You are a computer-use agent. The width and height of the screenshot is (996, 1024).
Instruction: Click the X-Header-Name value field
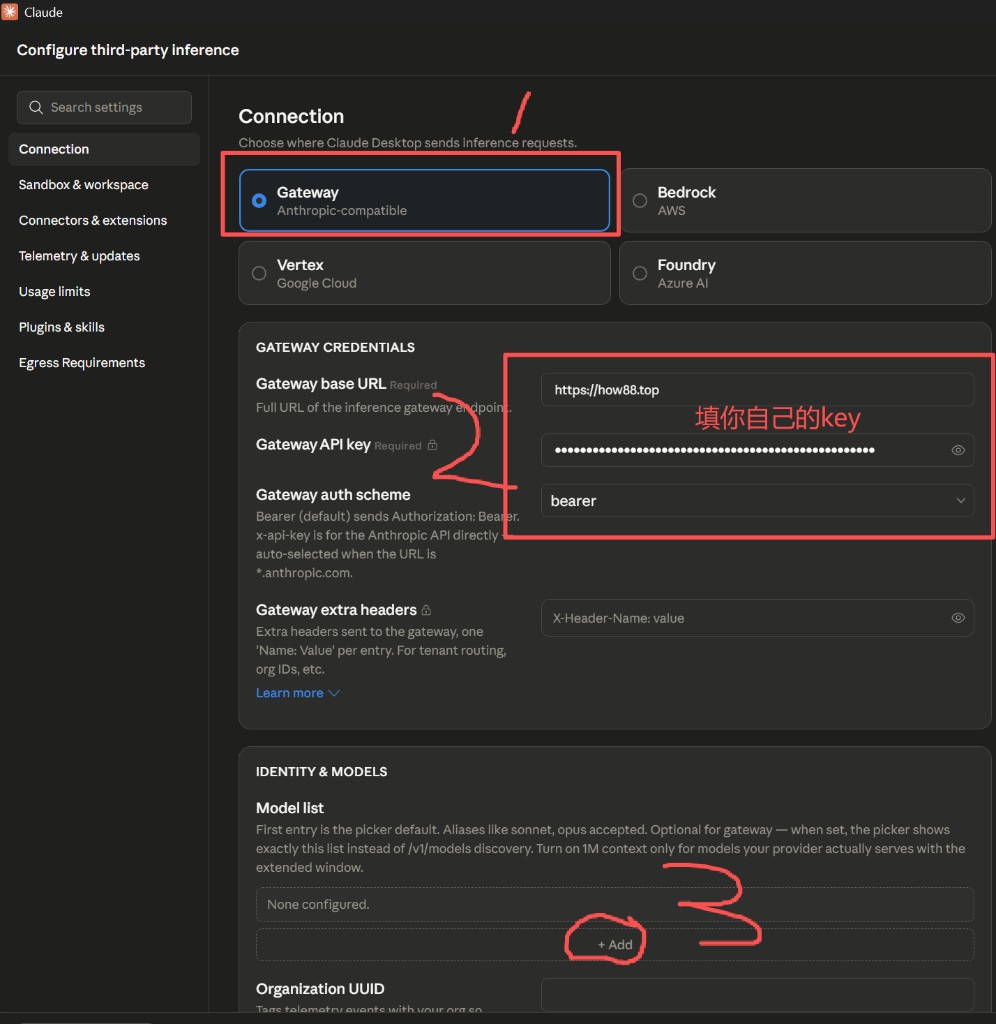tap(758, 618)
